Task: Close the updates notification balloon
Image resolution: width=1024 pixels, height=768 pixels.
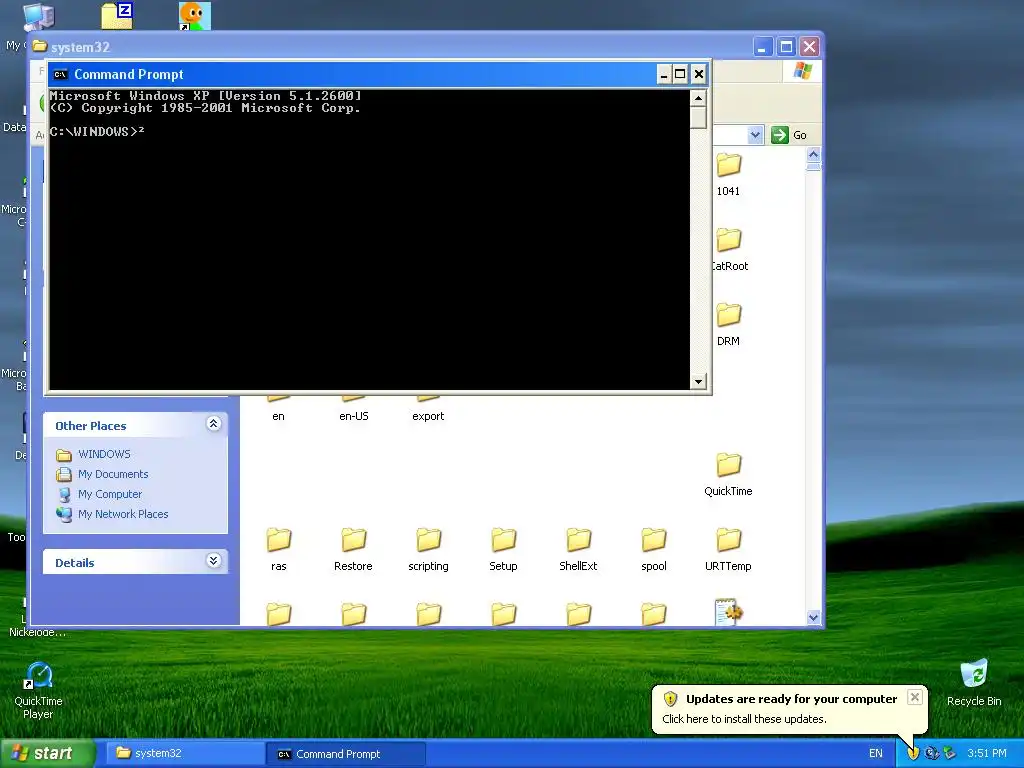Action: click(915, 697)
